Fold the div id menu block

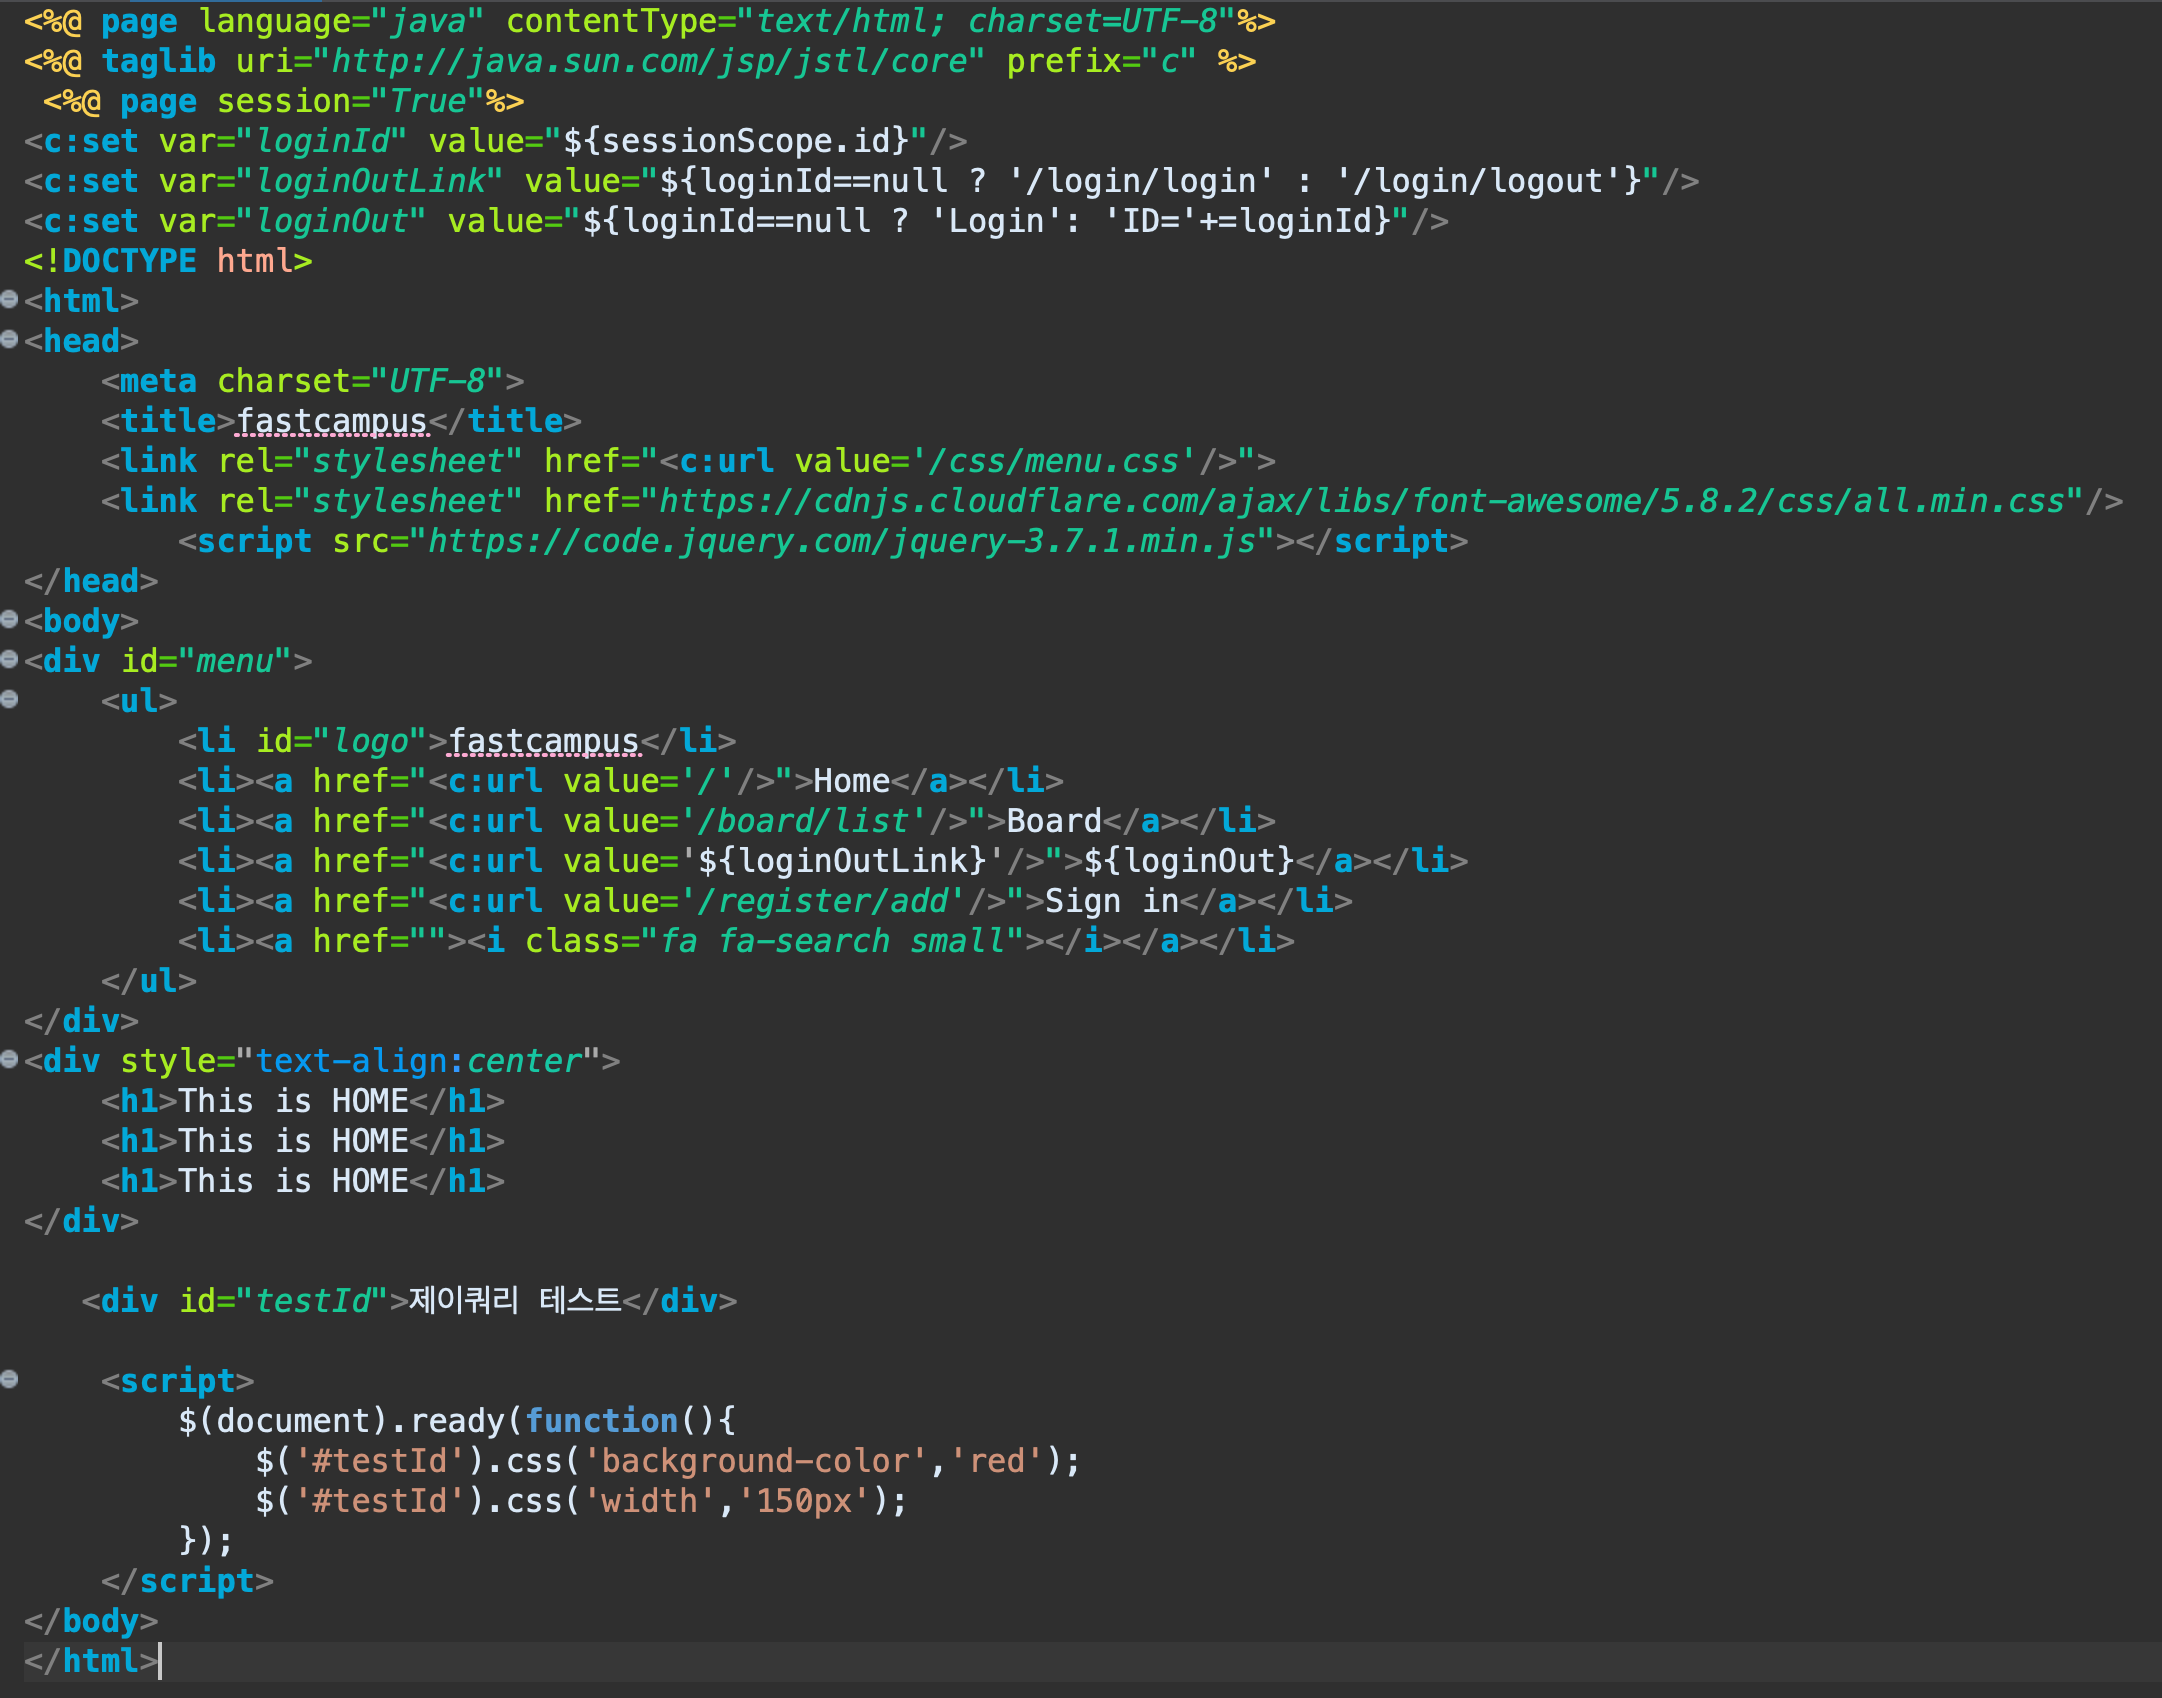pyautogui.click(x=9, y=659)
